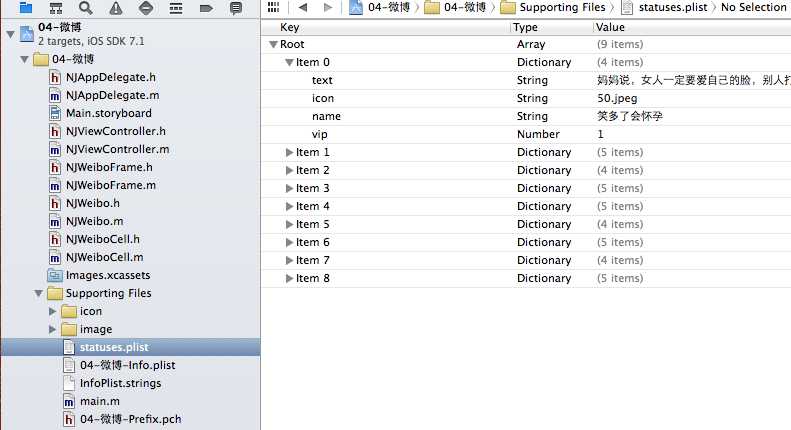
Task: Go forward with the right arrow
Action: [x=328, y=7]
